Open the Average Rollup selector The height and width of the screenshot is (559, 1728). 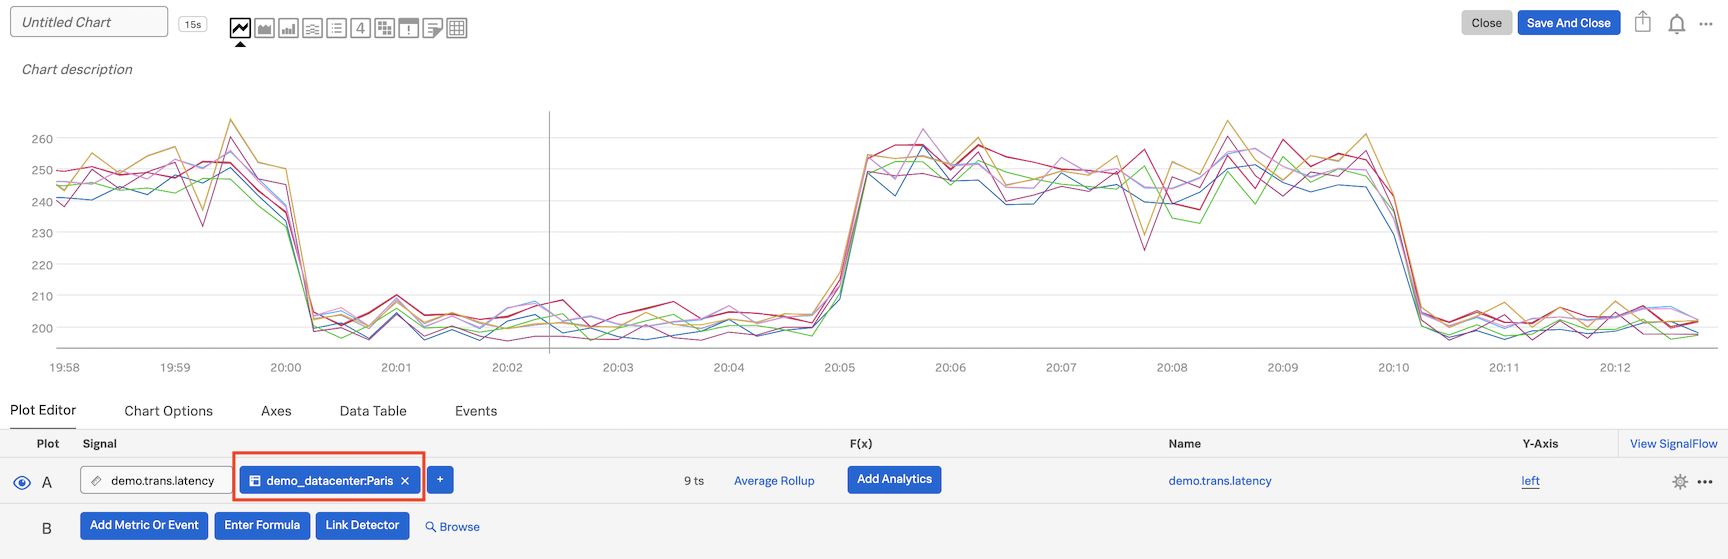pyautogui.click(x=774, y=481)
